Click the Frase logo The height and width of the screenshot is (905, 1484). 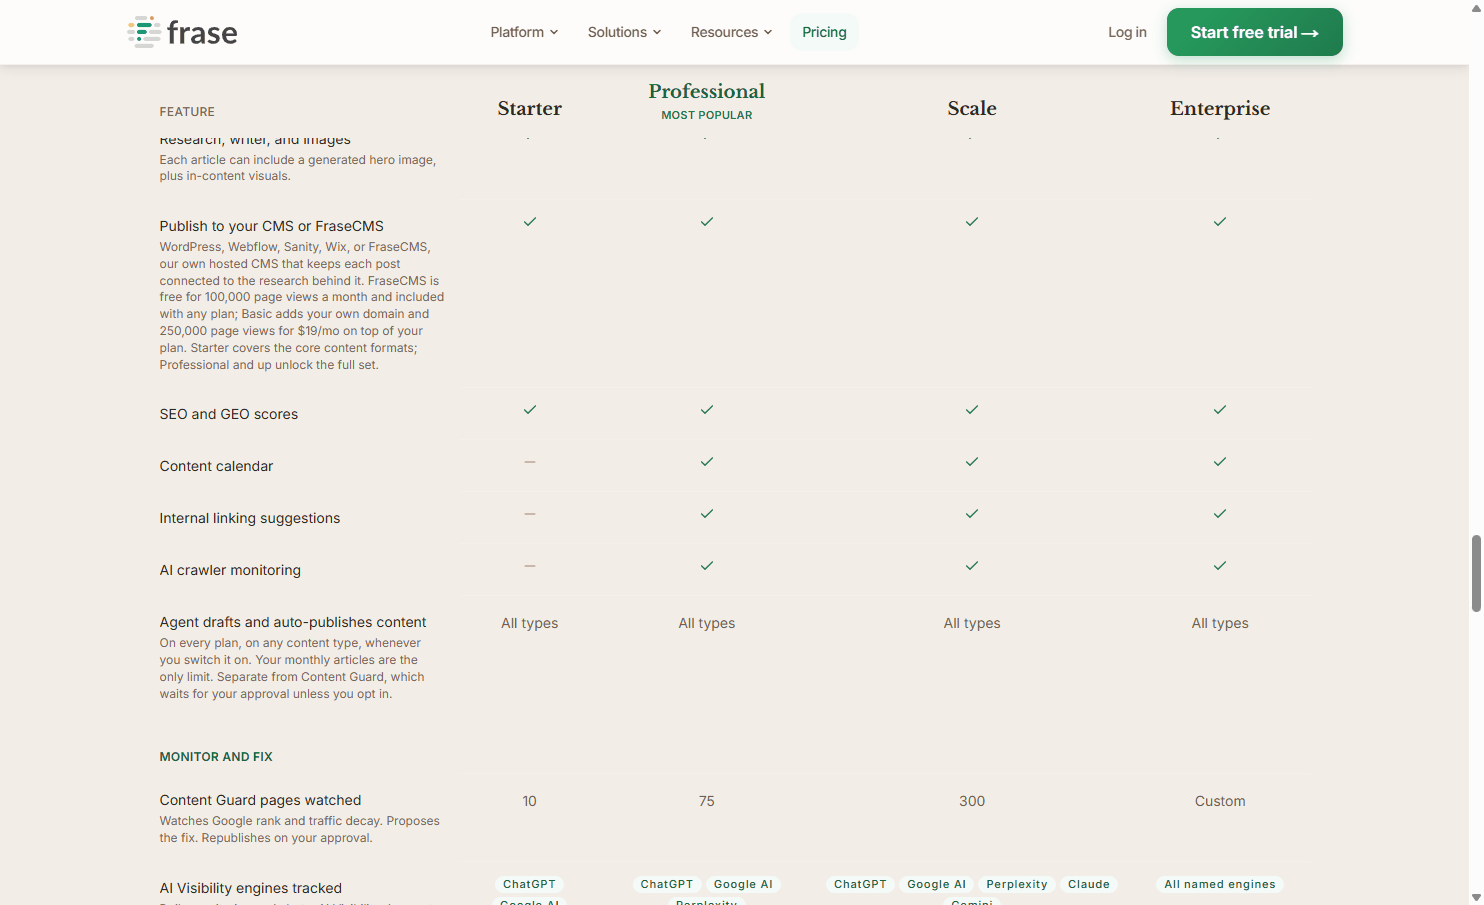(182, 32)
